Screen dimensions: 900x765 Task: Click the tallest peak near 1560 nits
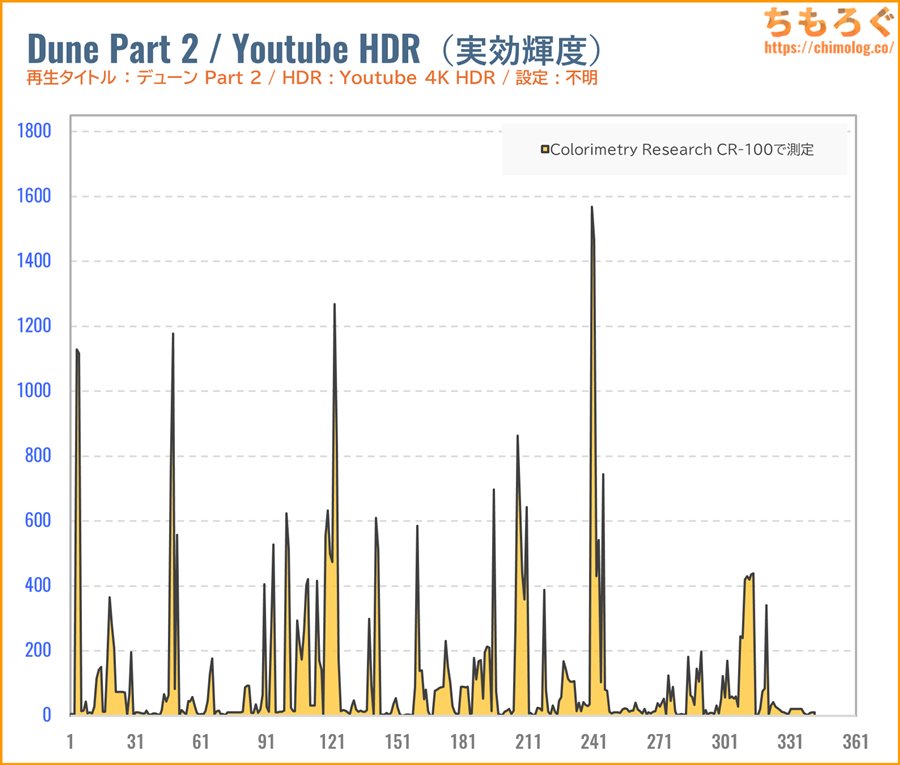tap(592, 208)
